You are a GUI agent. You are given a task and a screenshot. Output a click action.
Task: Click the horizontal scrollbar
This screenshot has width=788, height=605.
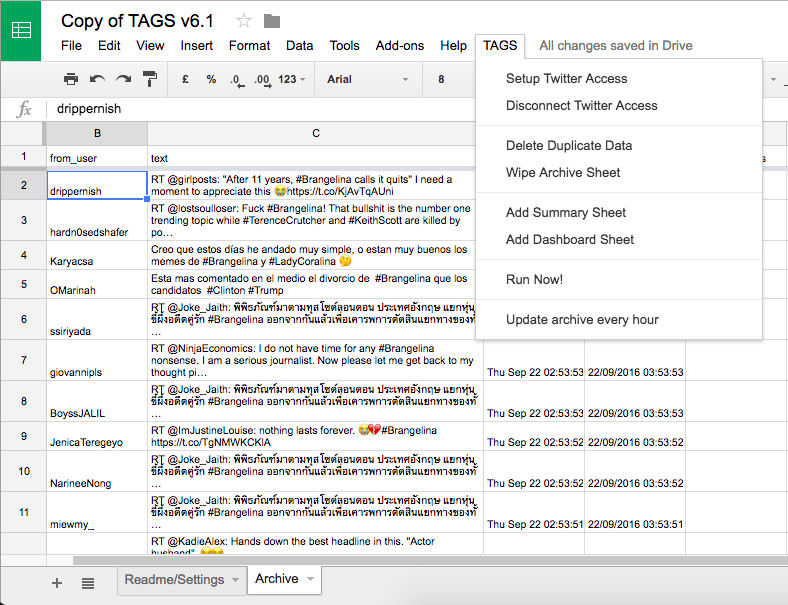click(430, 560)
